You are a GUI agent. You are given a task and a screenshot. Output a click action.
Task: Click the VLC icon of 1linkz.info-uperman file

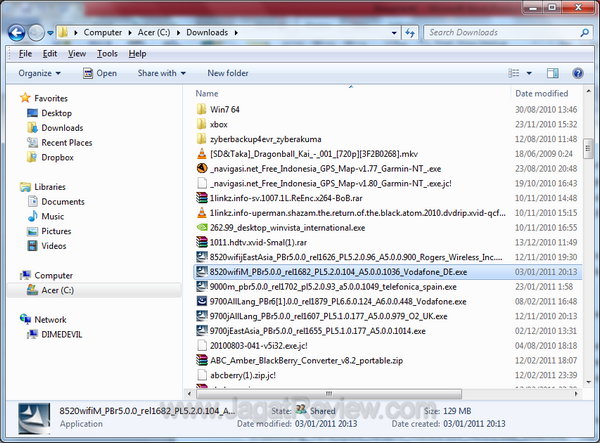(x=202, y=213)
